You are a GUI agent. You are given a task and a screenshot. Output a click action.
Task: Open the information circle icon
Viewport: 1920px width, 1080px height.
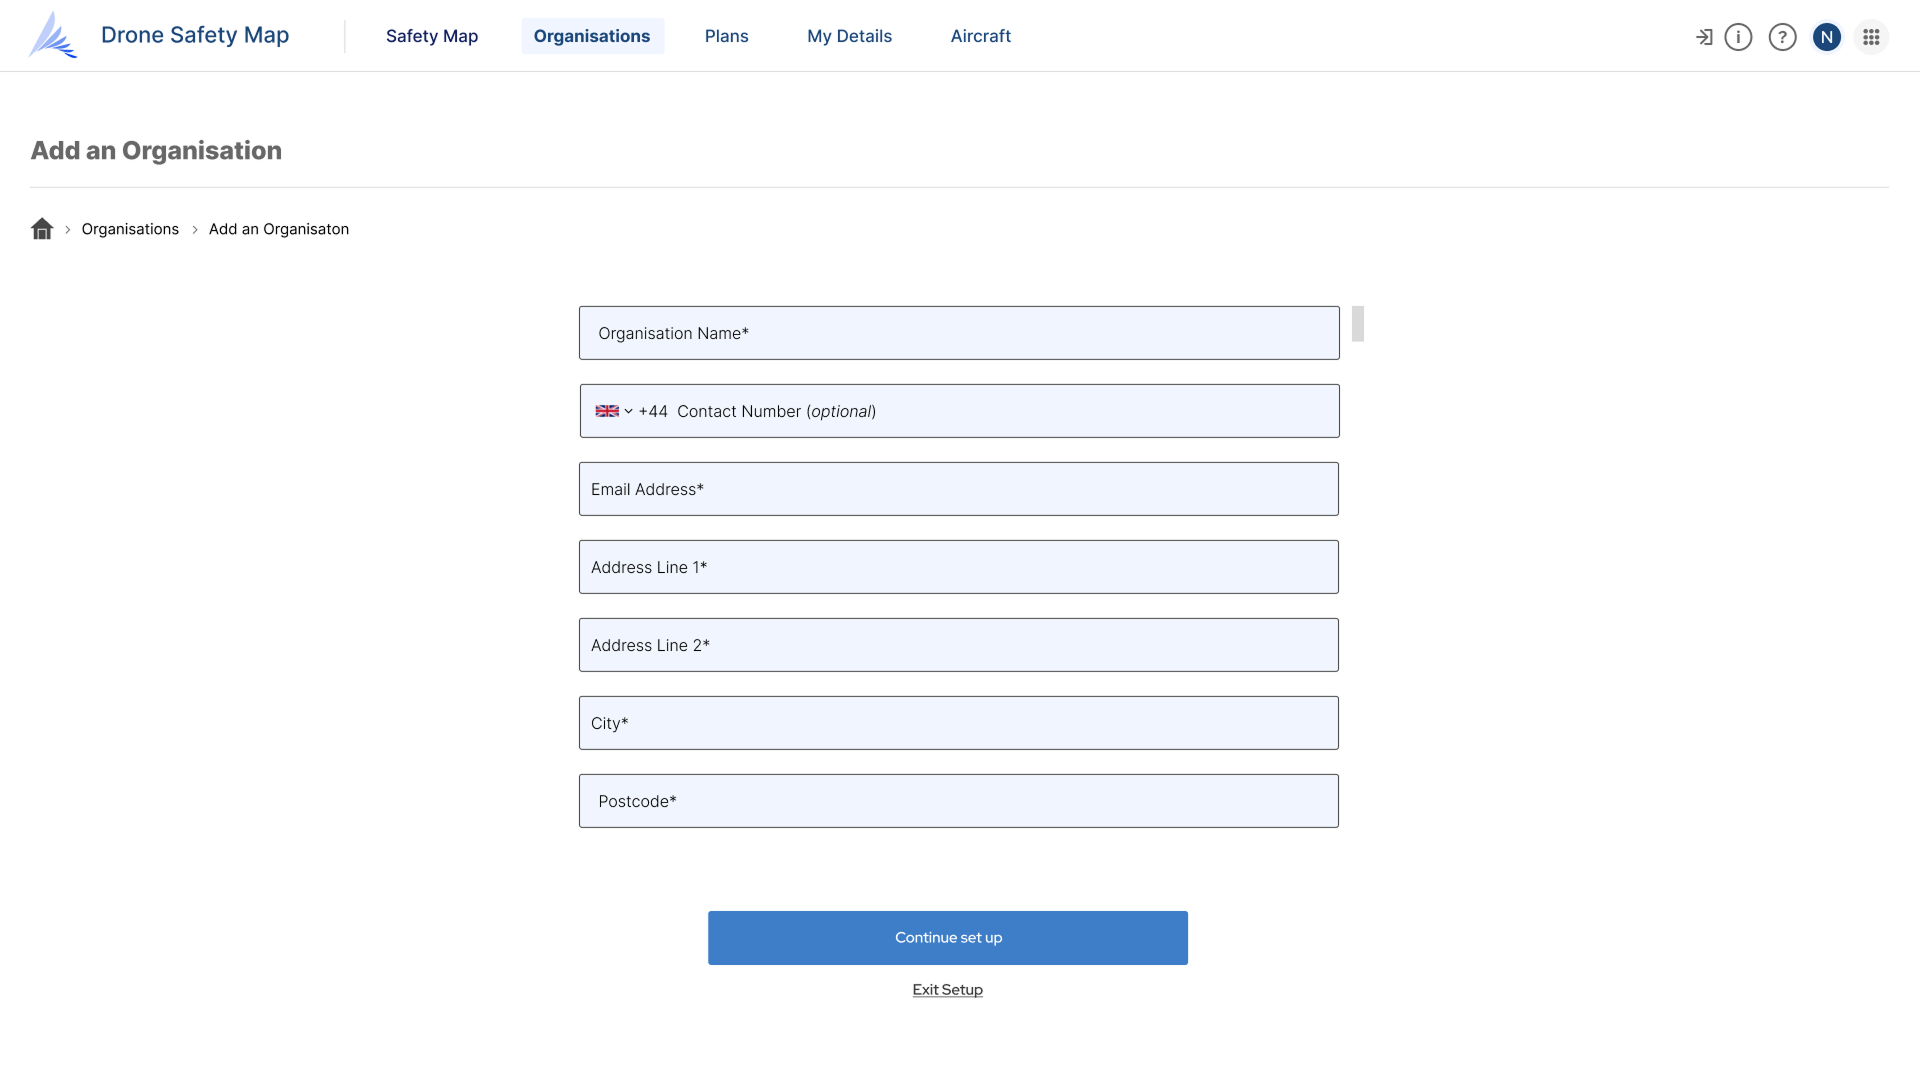(x=1738, y=37)
